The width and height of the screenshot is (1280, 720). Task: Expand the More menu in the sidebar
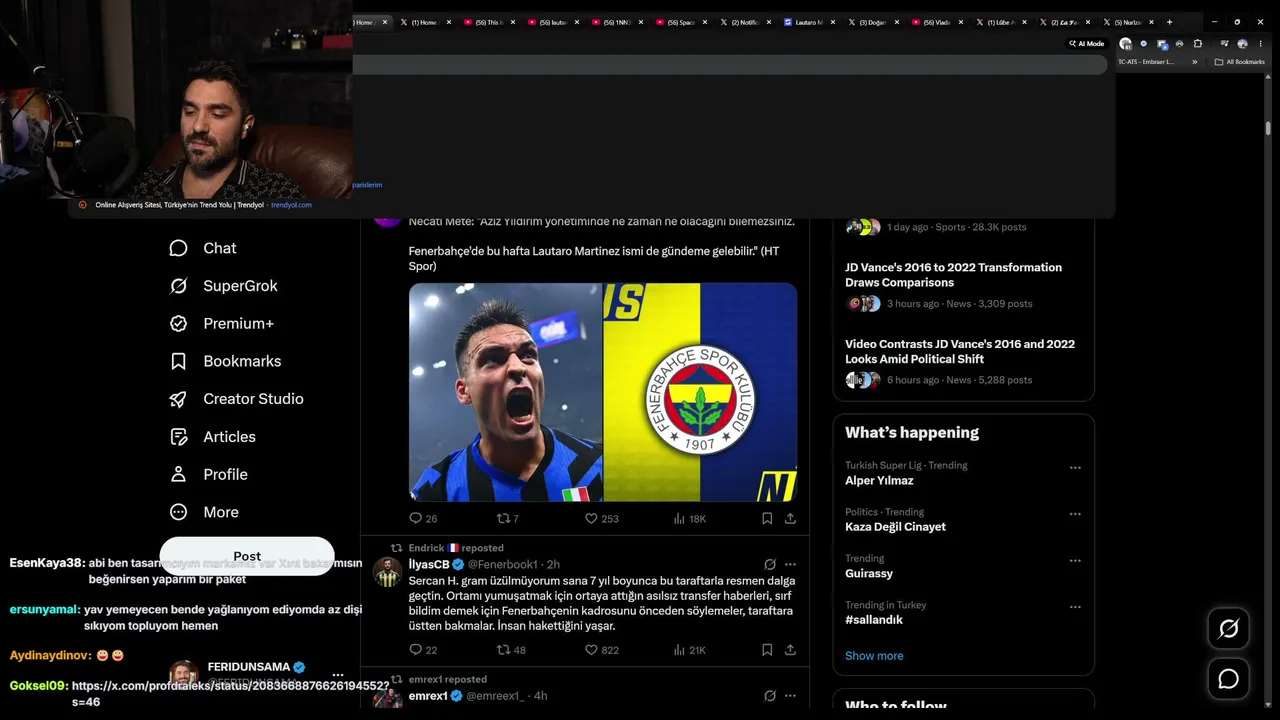click(x=204, y=512)
